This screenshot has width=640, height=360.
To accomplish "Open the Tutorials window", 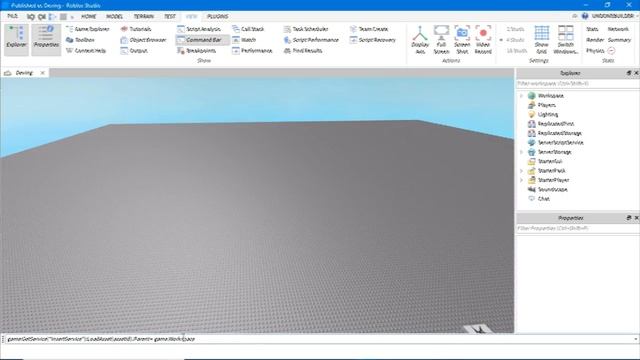I will tap(136, 29).
